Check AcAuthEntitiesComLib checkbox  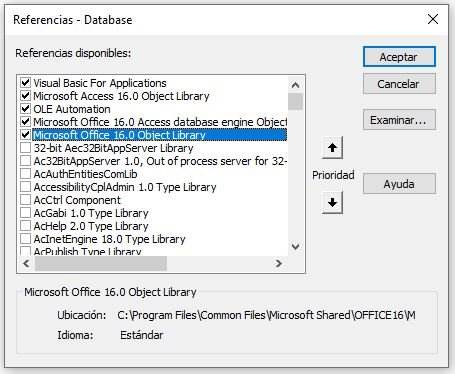[x=25, y=174]
